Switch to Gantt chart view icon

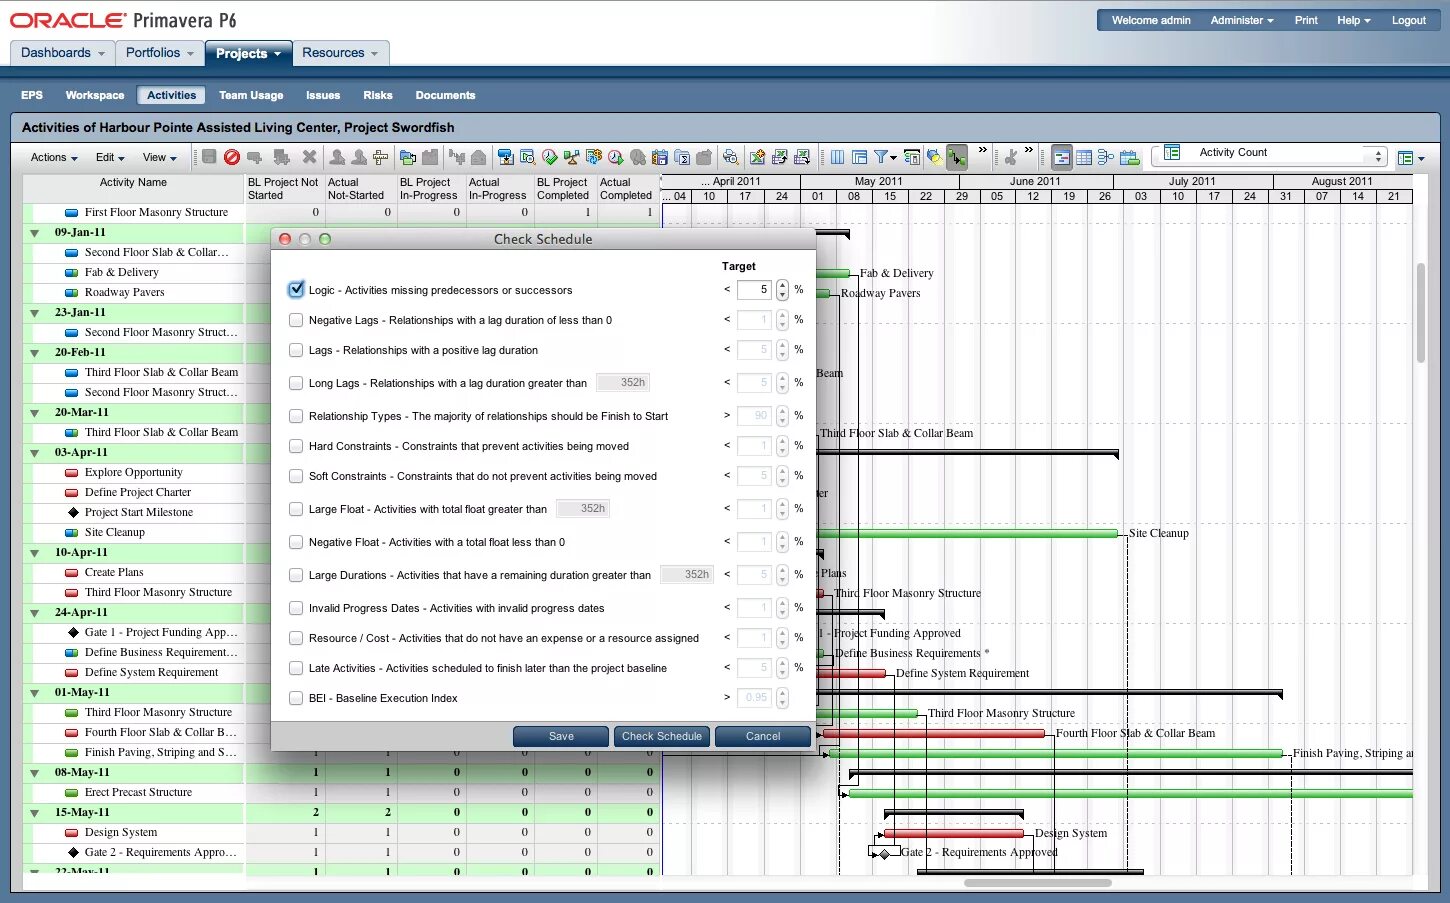point(1062,157)
